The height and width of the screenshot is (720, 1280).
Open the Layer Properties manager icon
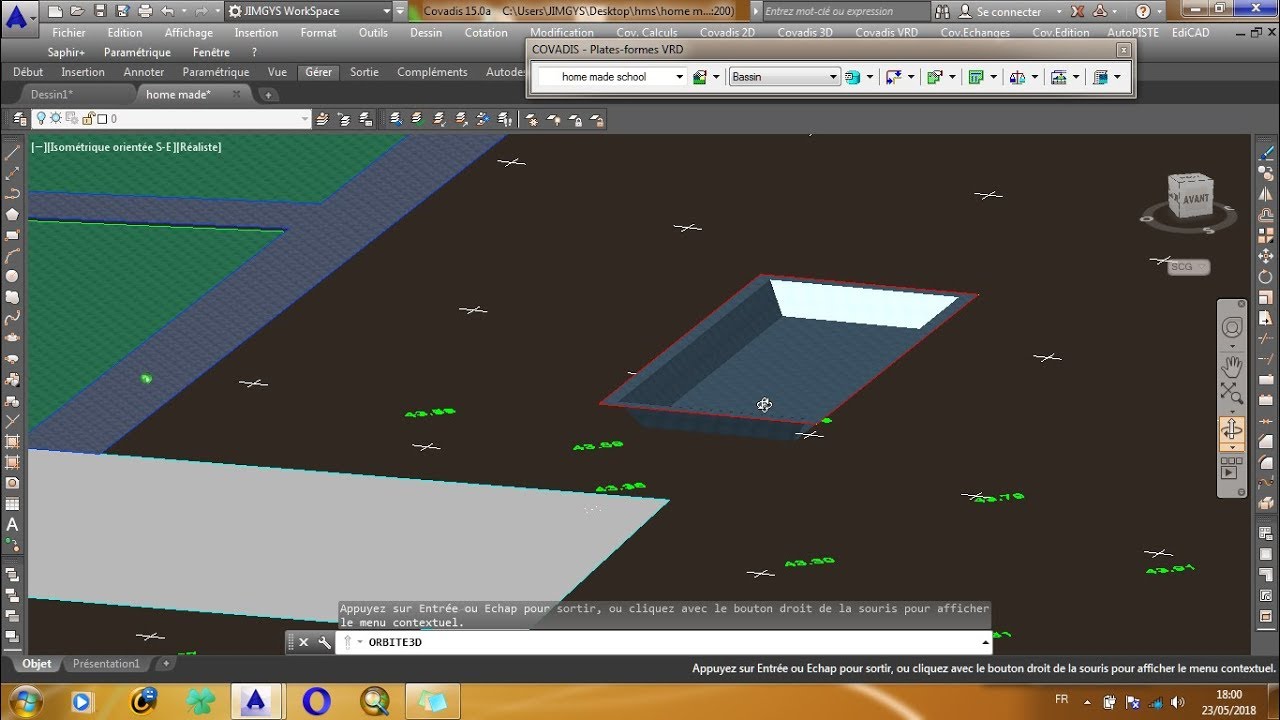[18, 118]
